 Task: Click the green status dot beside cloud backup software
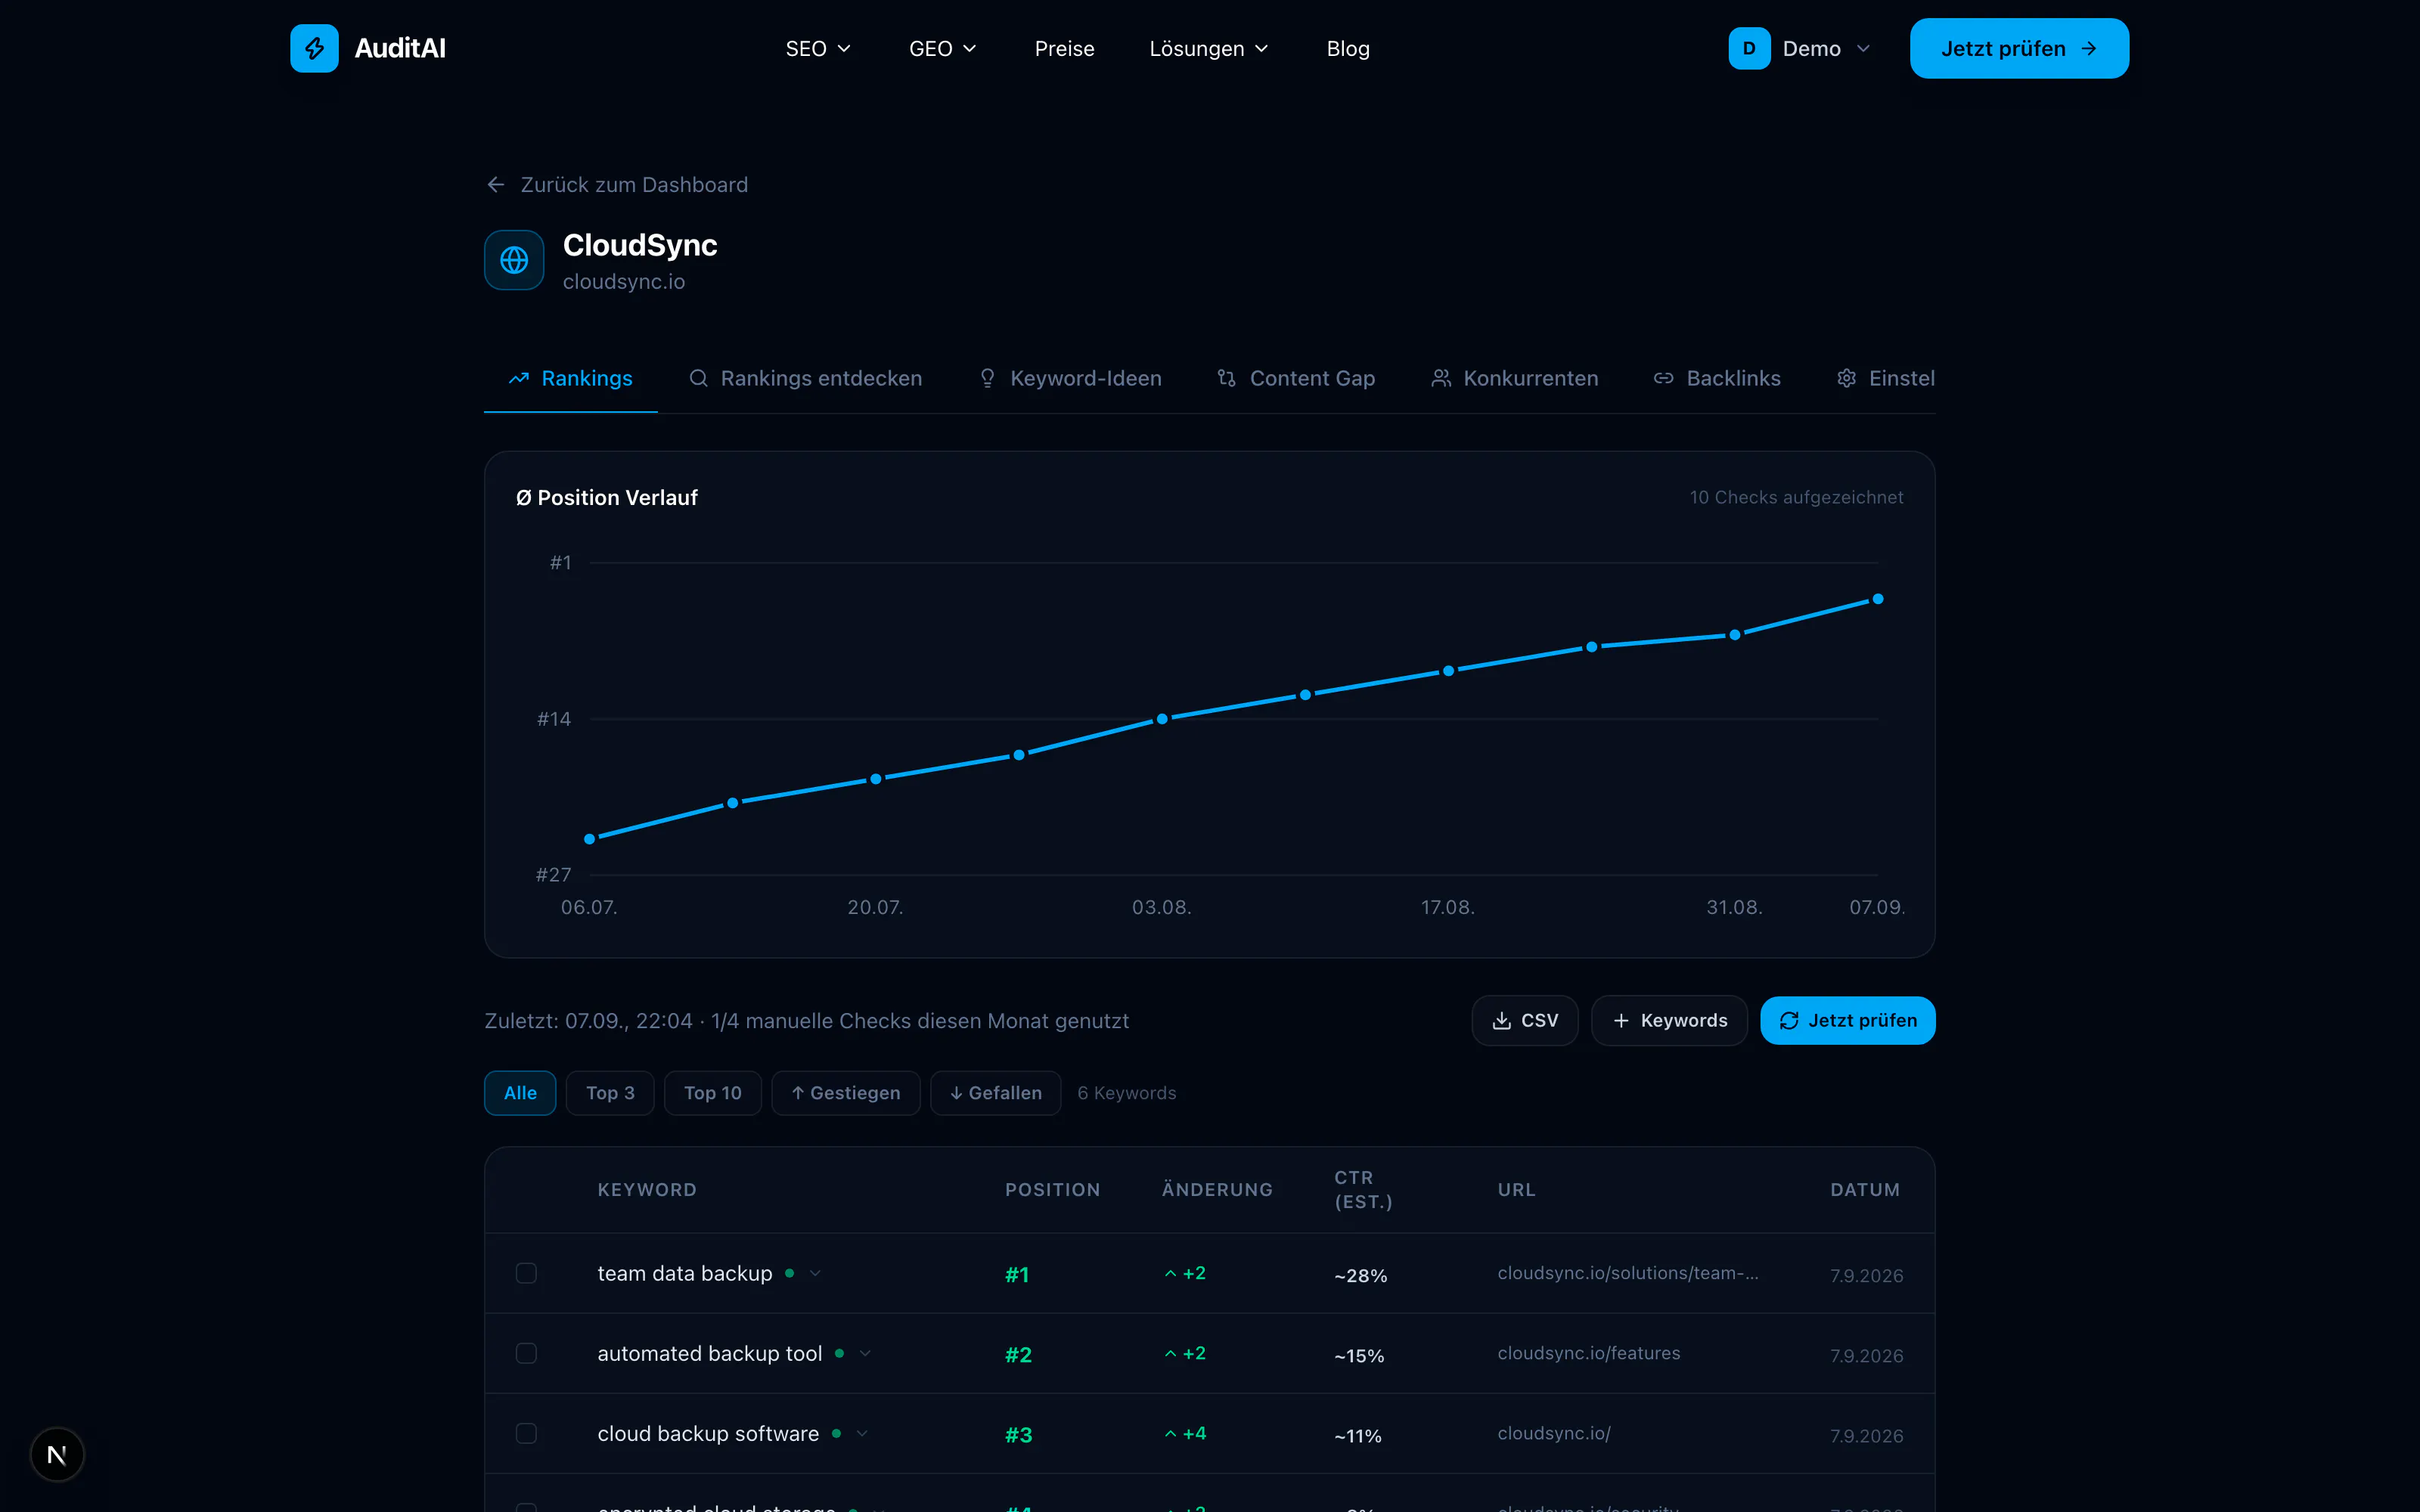836,1433
